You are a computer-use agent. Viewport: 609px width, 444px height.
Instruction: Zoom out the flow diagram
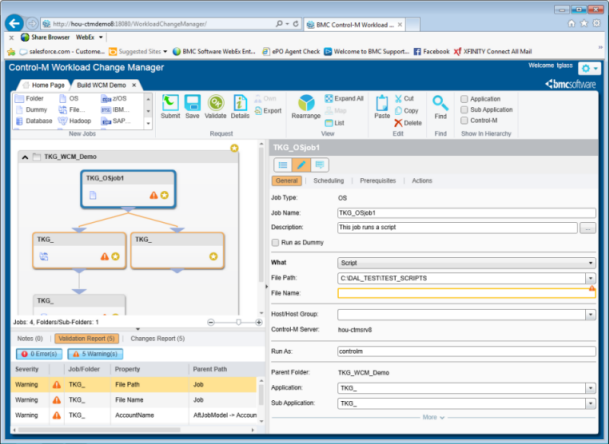211,322
